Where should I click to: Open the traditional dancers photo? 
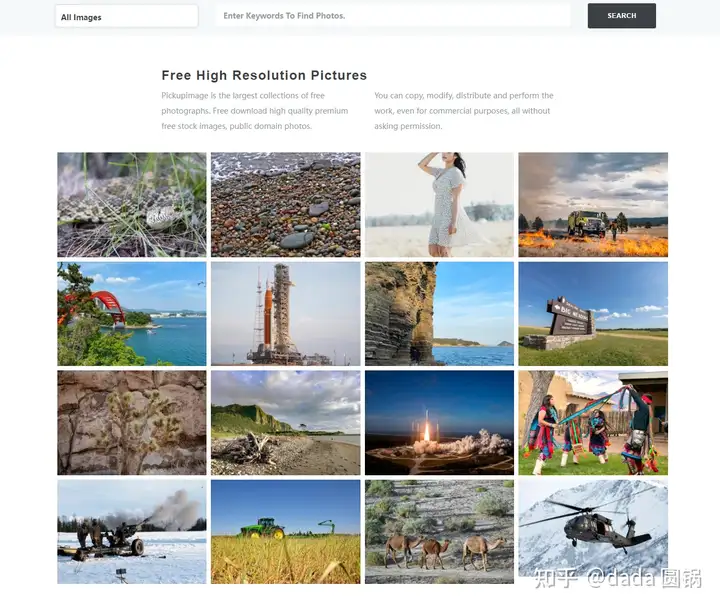pyautogui.click(x=593, y=423)
